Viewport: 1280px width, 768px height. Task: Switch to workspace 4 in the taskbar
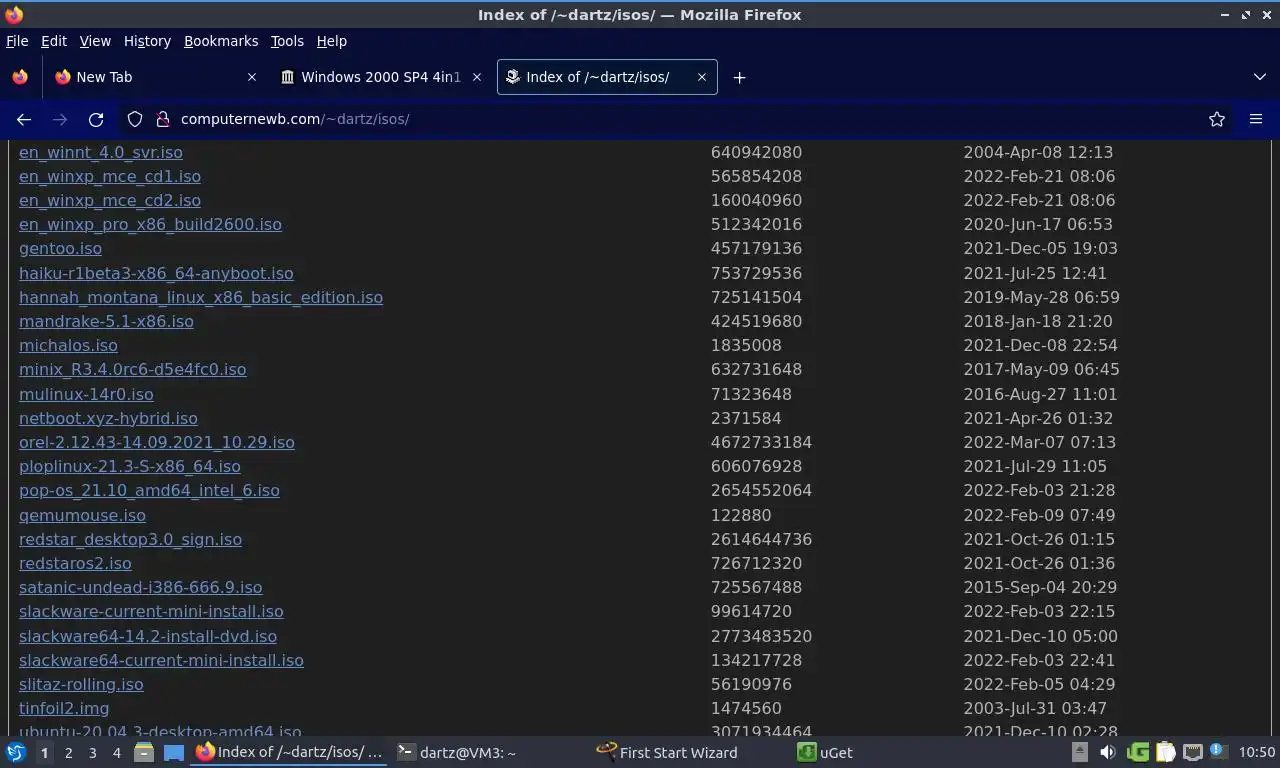117,753
